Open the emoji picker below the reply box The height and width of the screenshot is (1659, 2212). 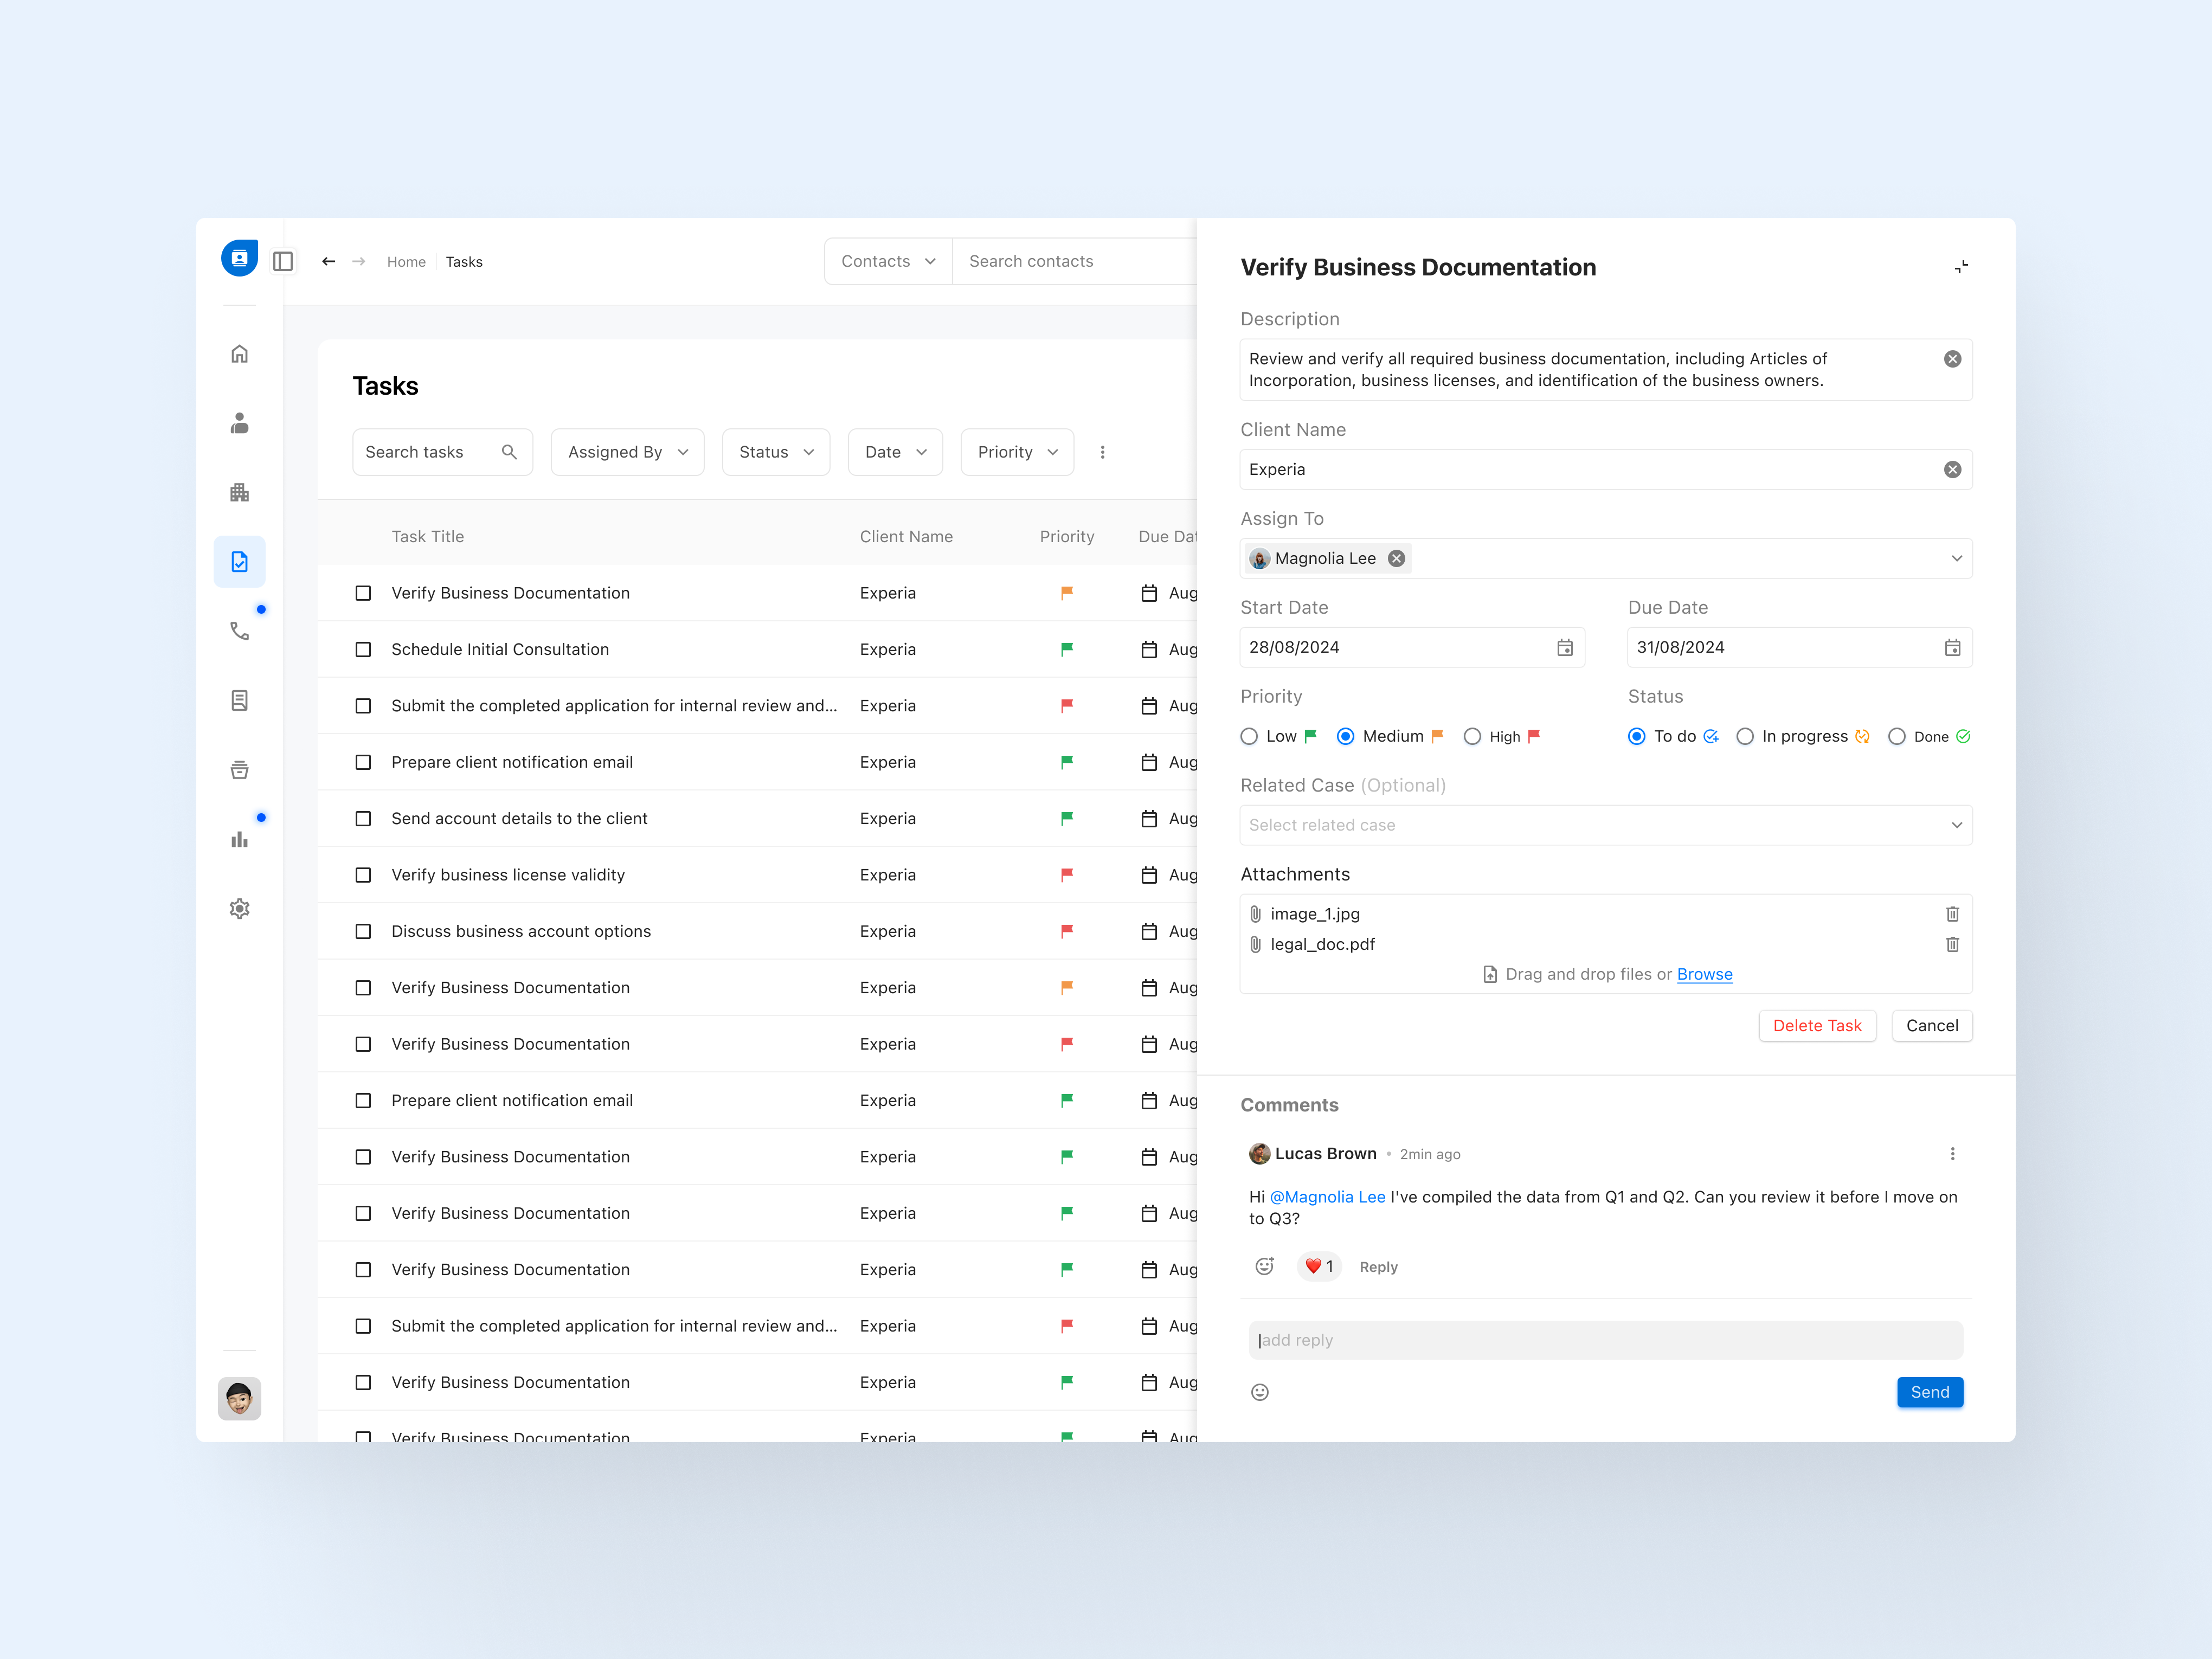[1260, 1391]
